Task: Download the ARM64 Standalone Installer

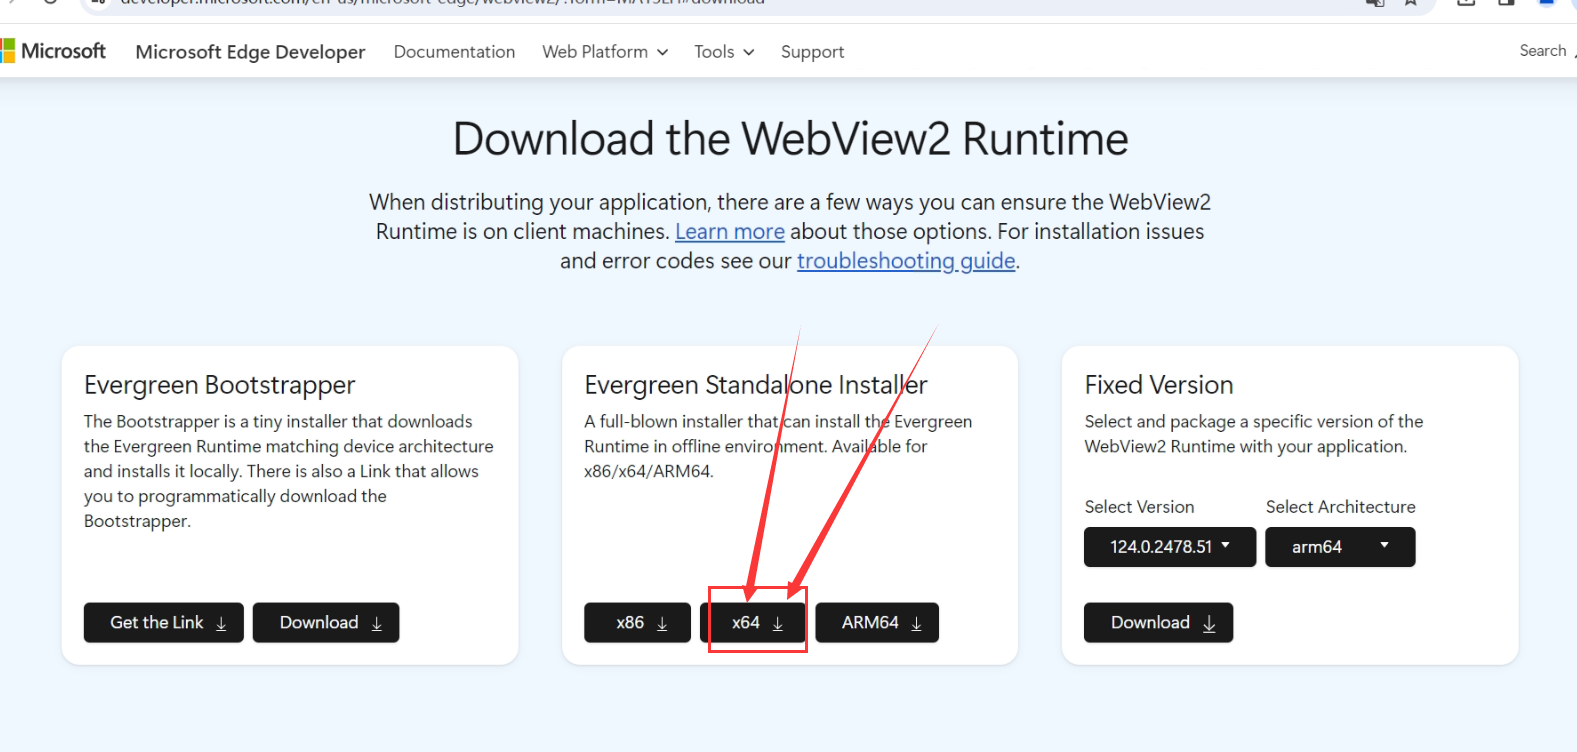Action: [877, 623]
